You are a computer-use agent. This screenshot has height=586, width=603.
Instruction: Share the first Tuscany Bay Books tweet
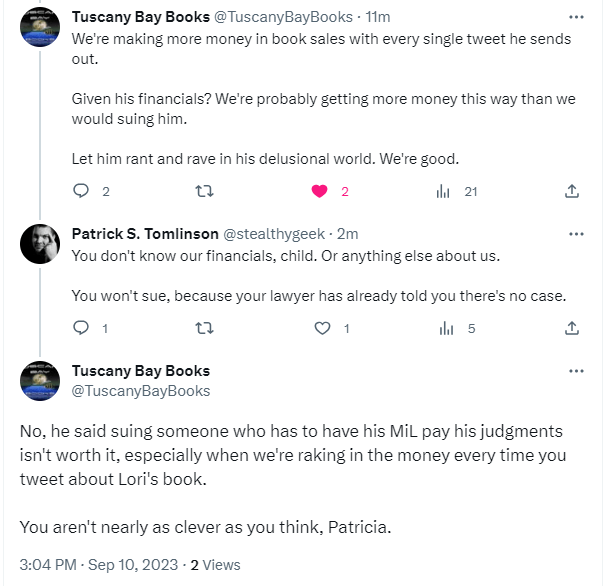[572, 191]
